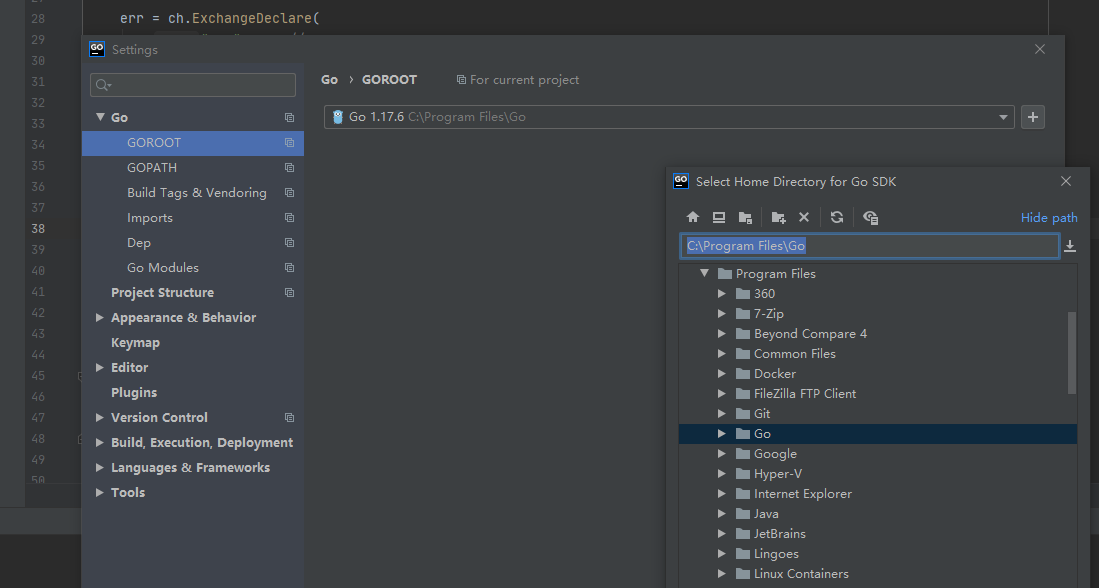1099x588 pixels.
Task: Click project-scope icon beside GOPATH
Action: coord(289,168)
